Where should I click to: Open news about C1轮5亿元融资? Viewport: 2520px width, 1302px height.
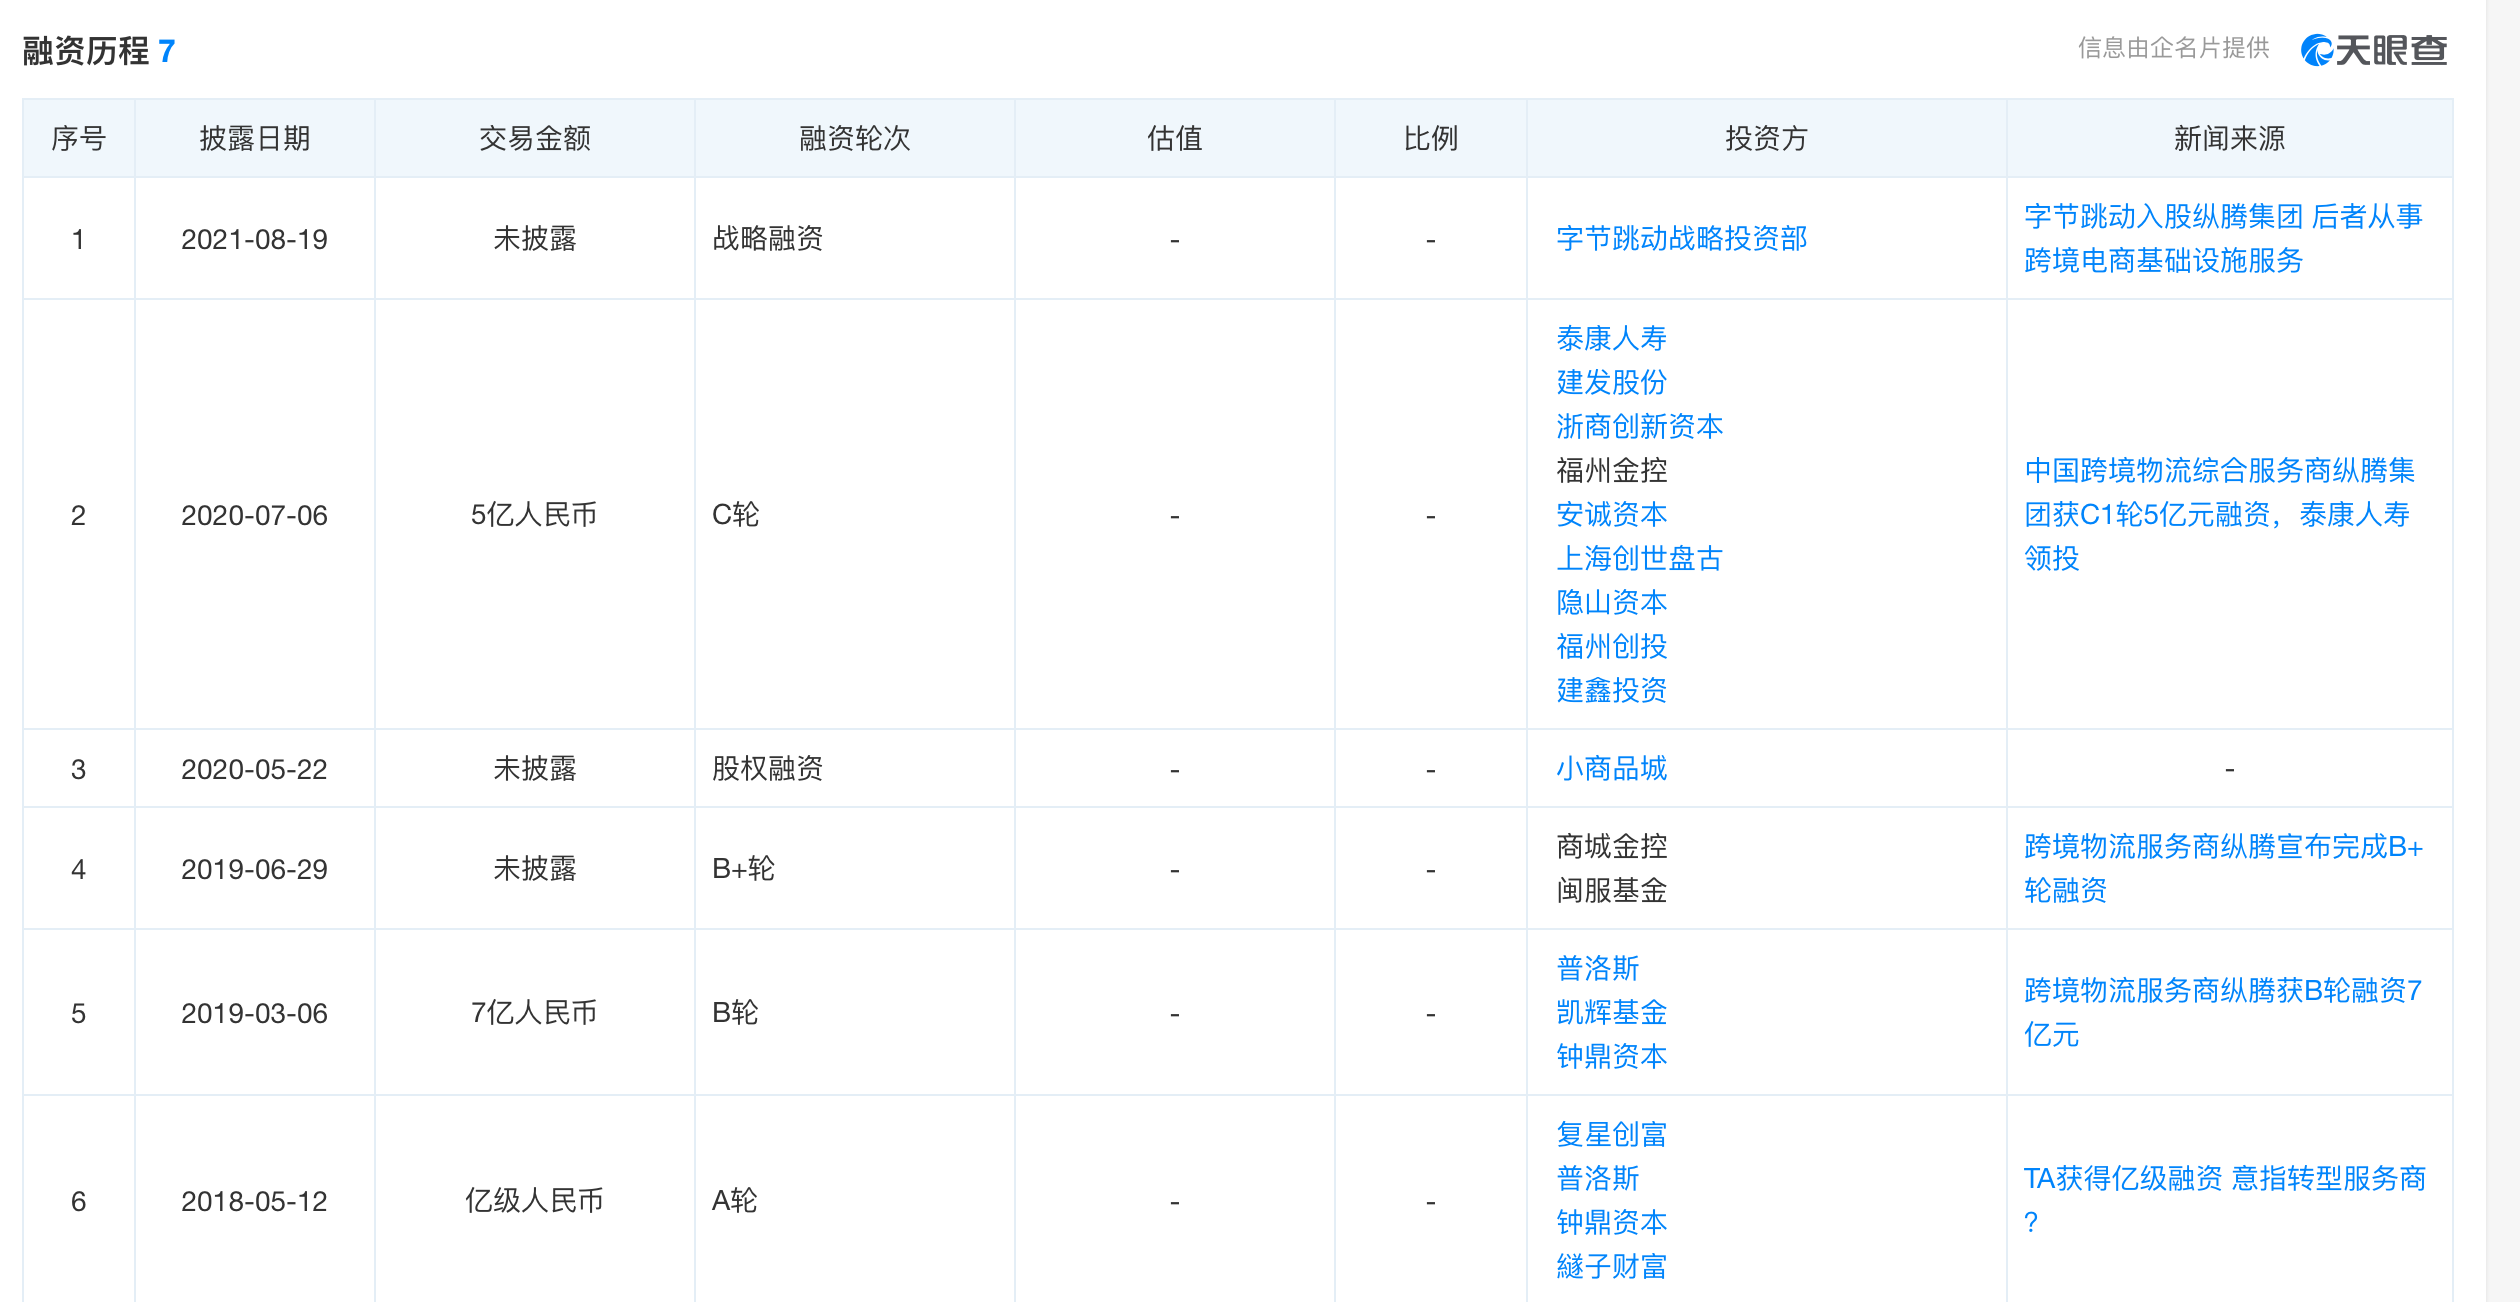coord(2219,514)
